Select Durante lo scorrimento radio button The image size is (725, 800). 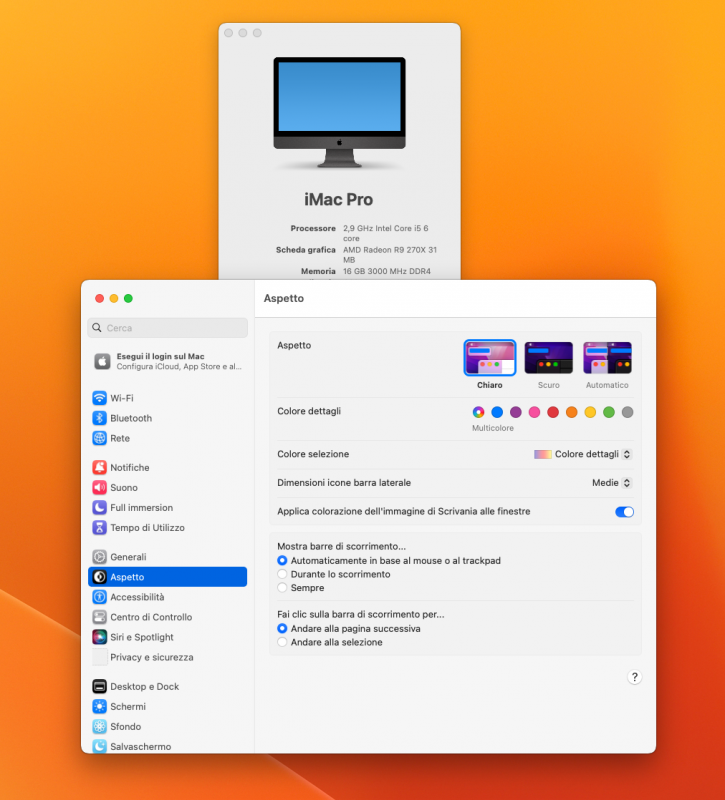(282, 574)
